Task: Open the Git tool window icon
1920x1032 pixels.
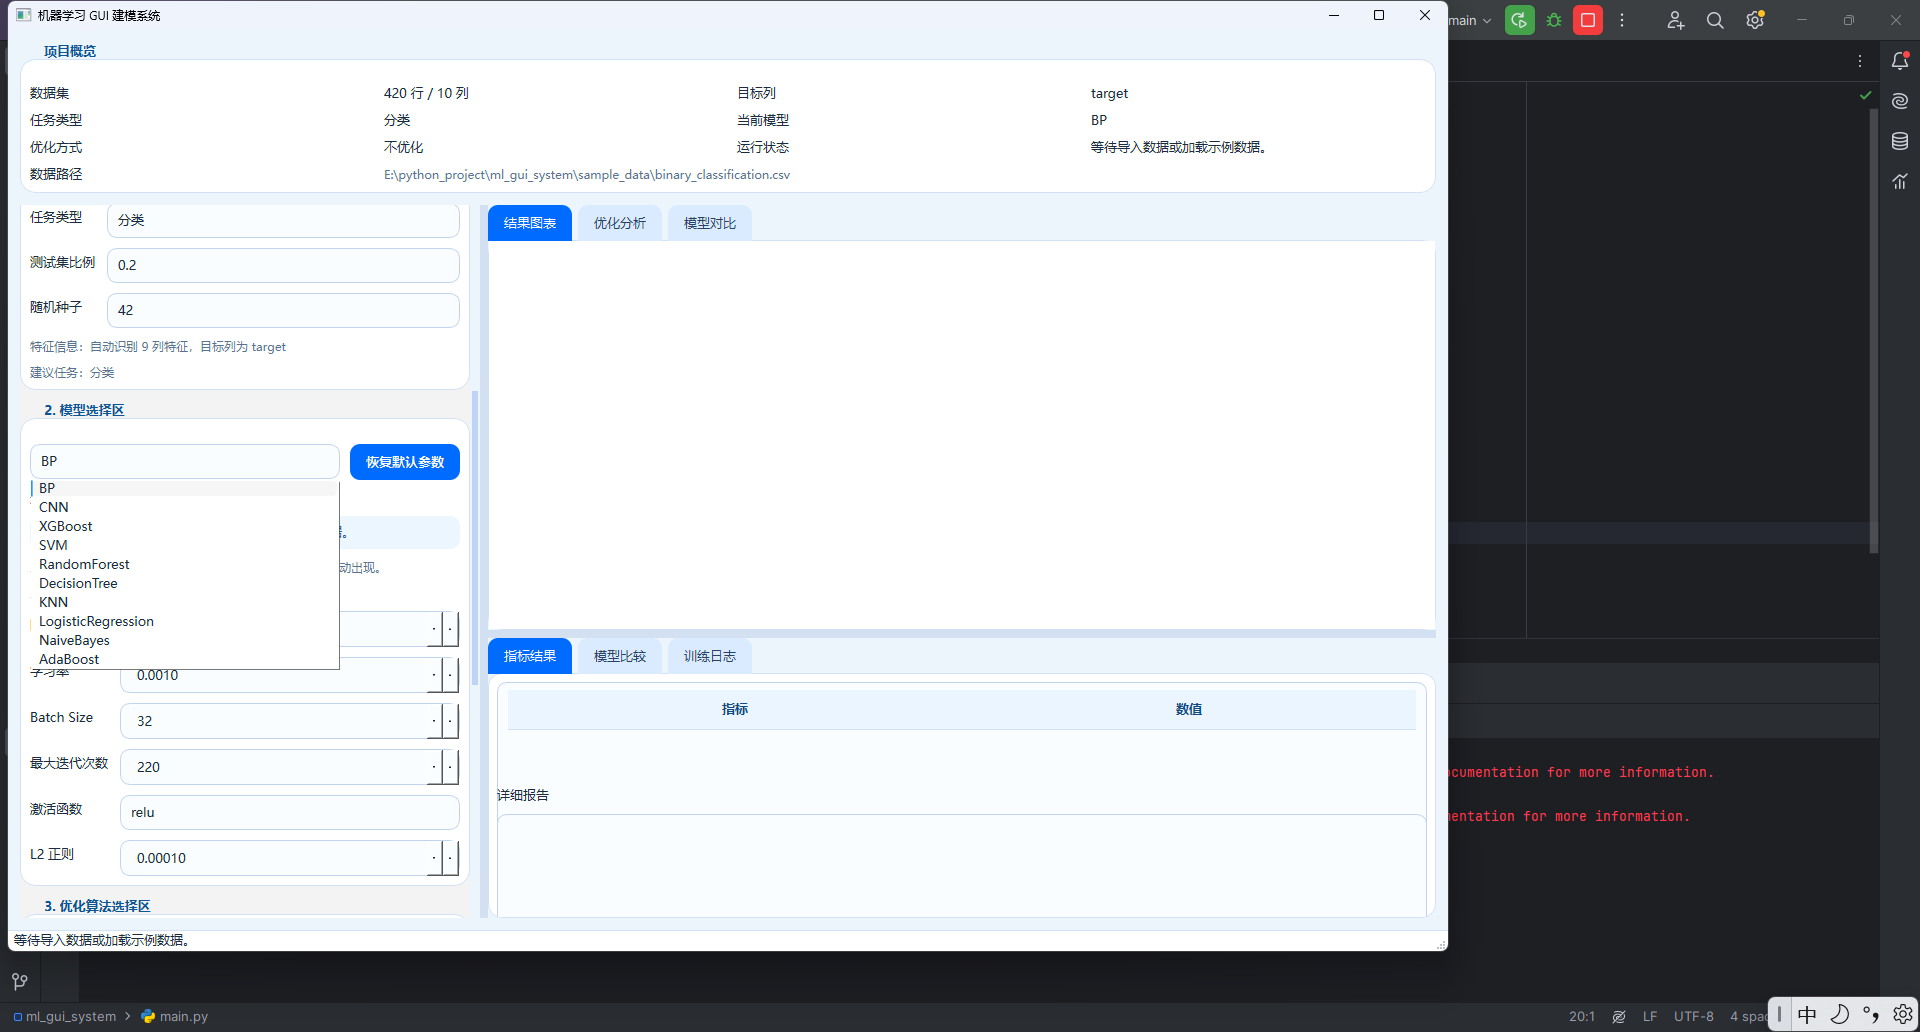Action: tap(20, 981)
